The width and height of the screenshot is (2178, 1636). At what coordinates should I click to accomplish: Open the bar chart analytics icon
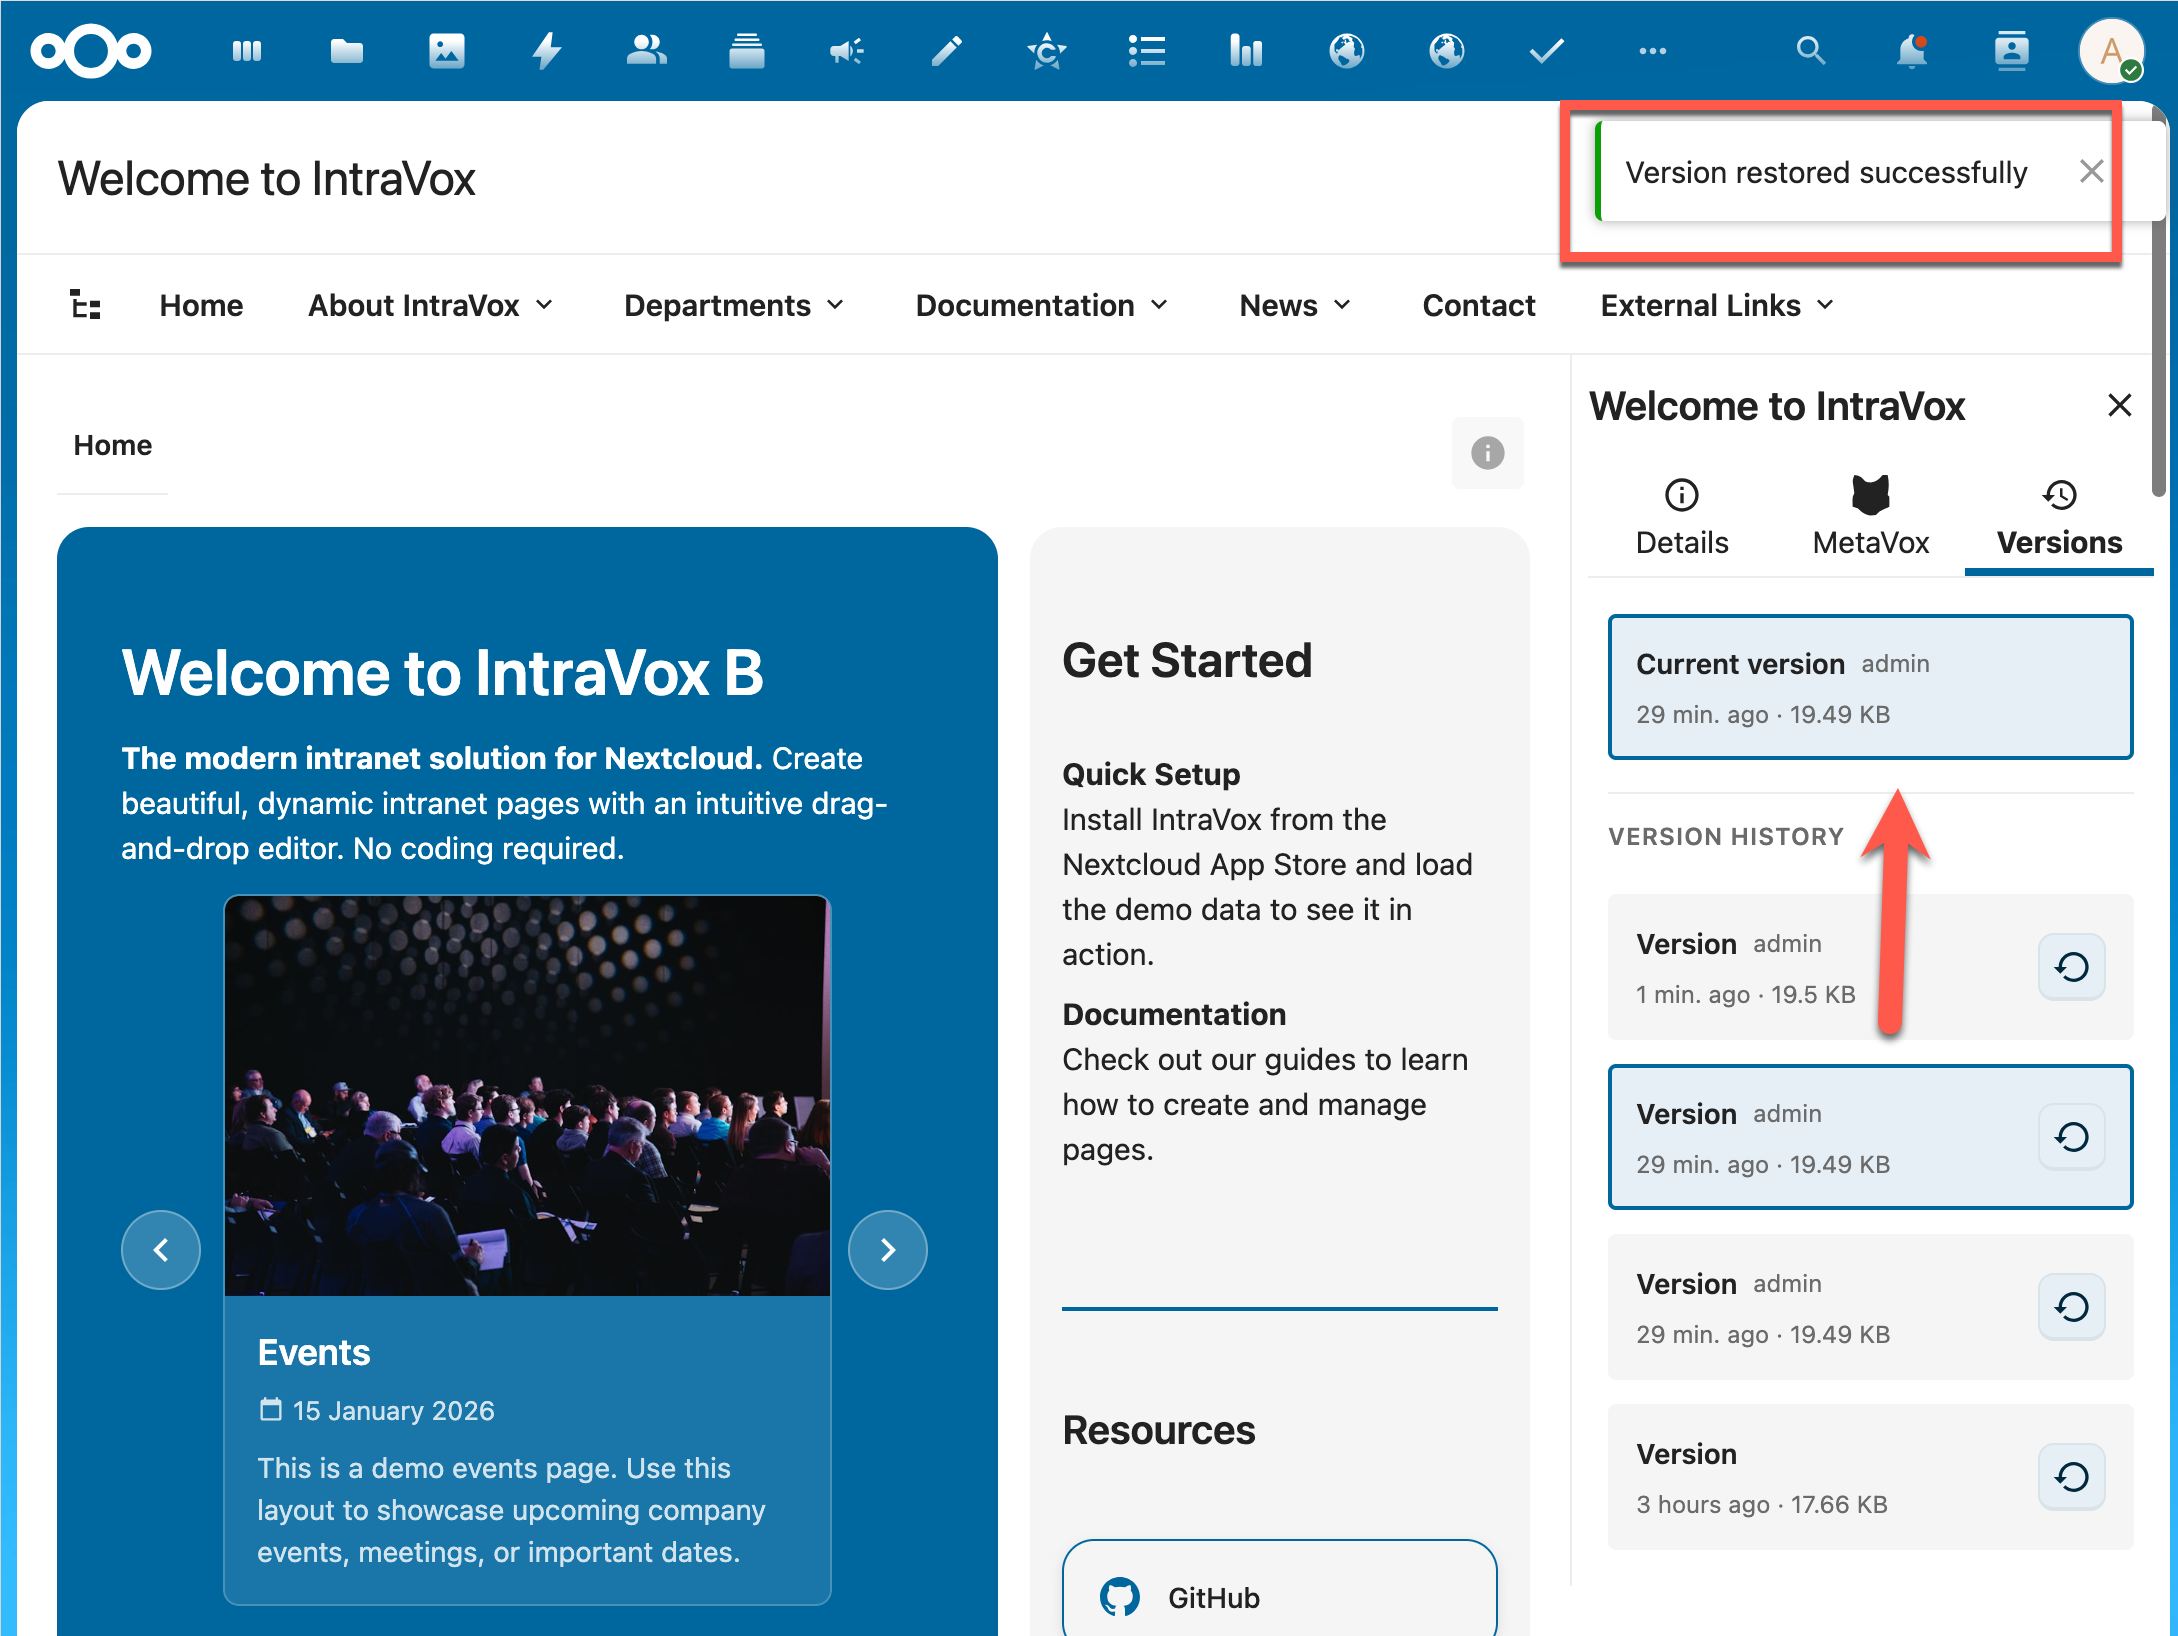(1247, 51)
